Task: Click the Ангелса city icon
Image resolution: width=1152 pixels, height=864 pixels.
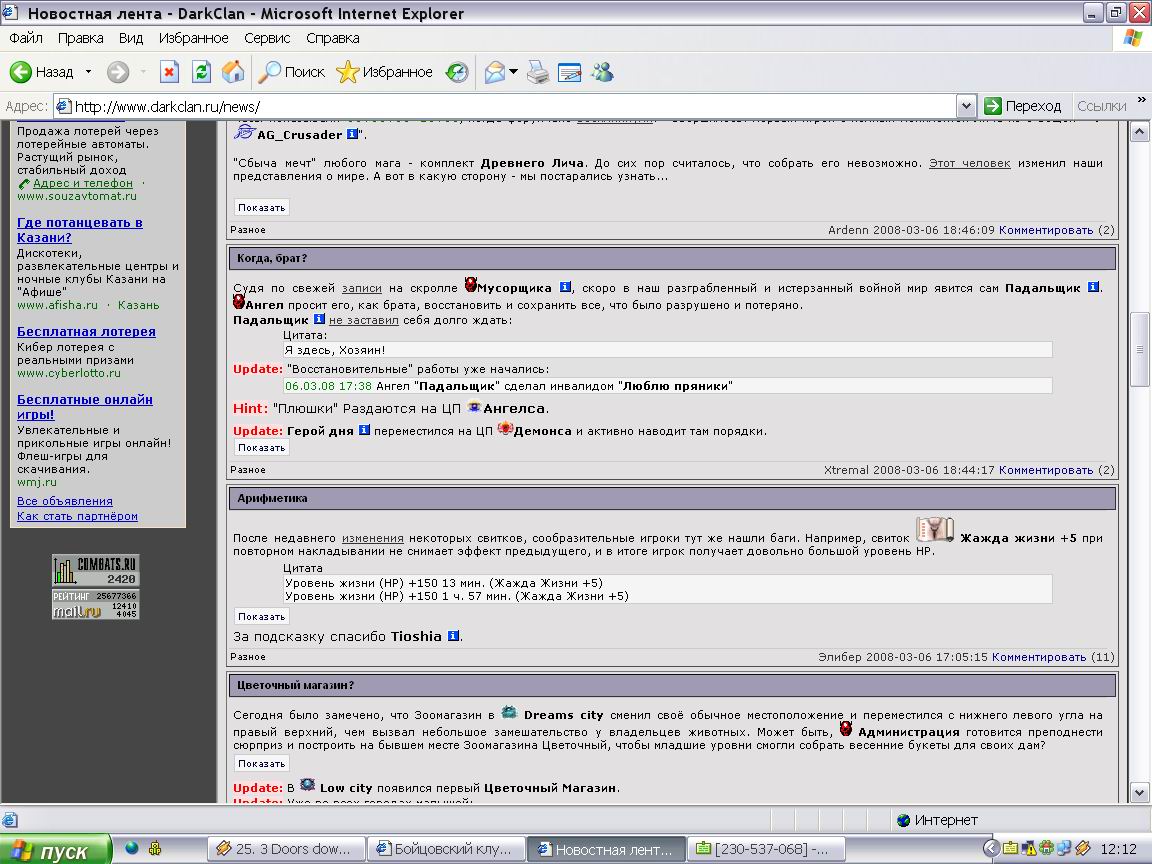Action: coord(474,407)
